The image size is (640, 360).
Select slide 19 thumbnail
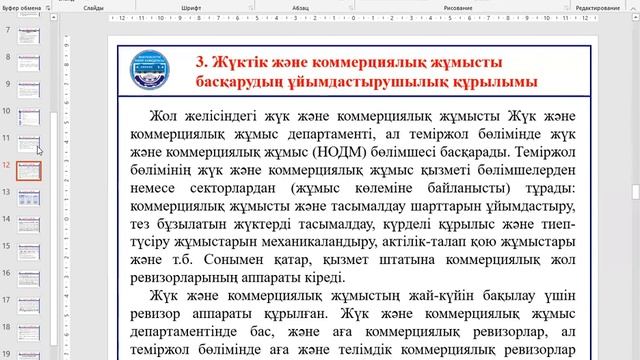[29, 356]
